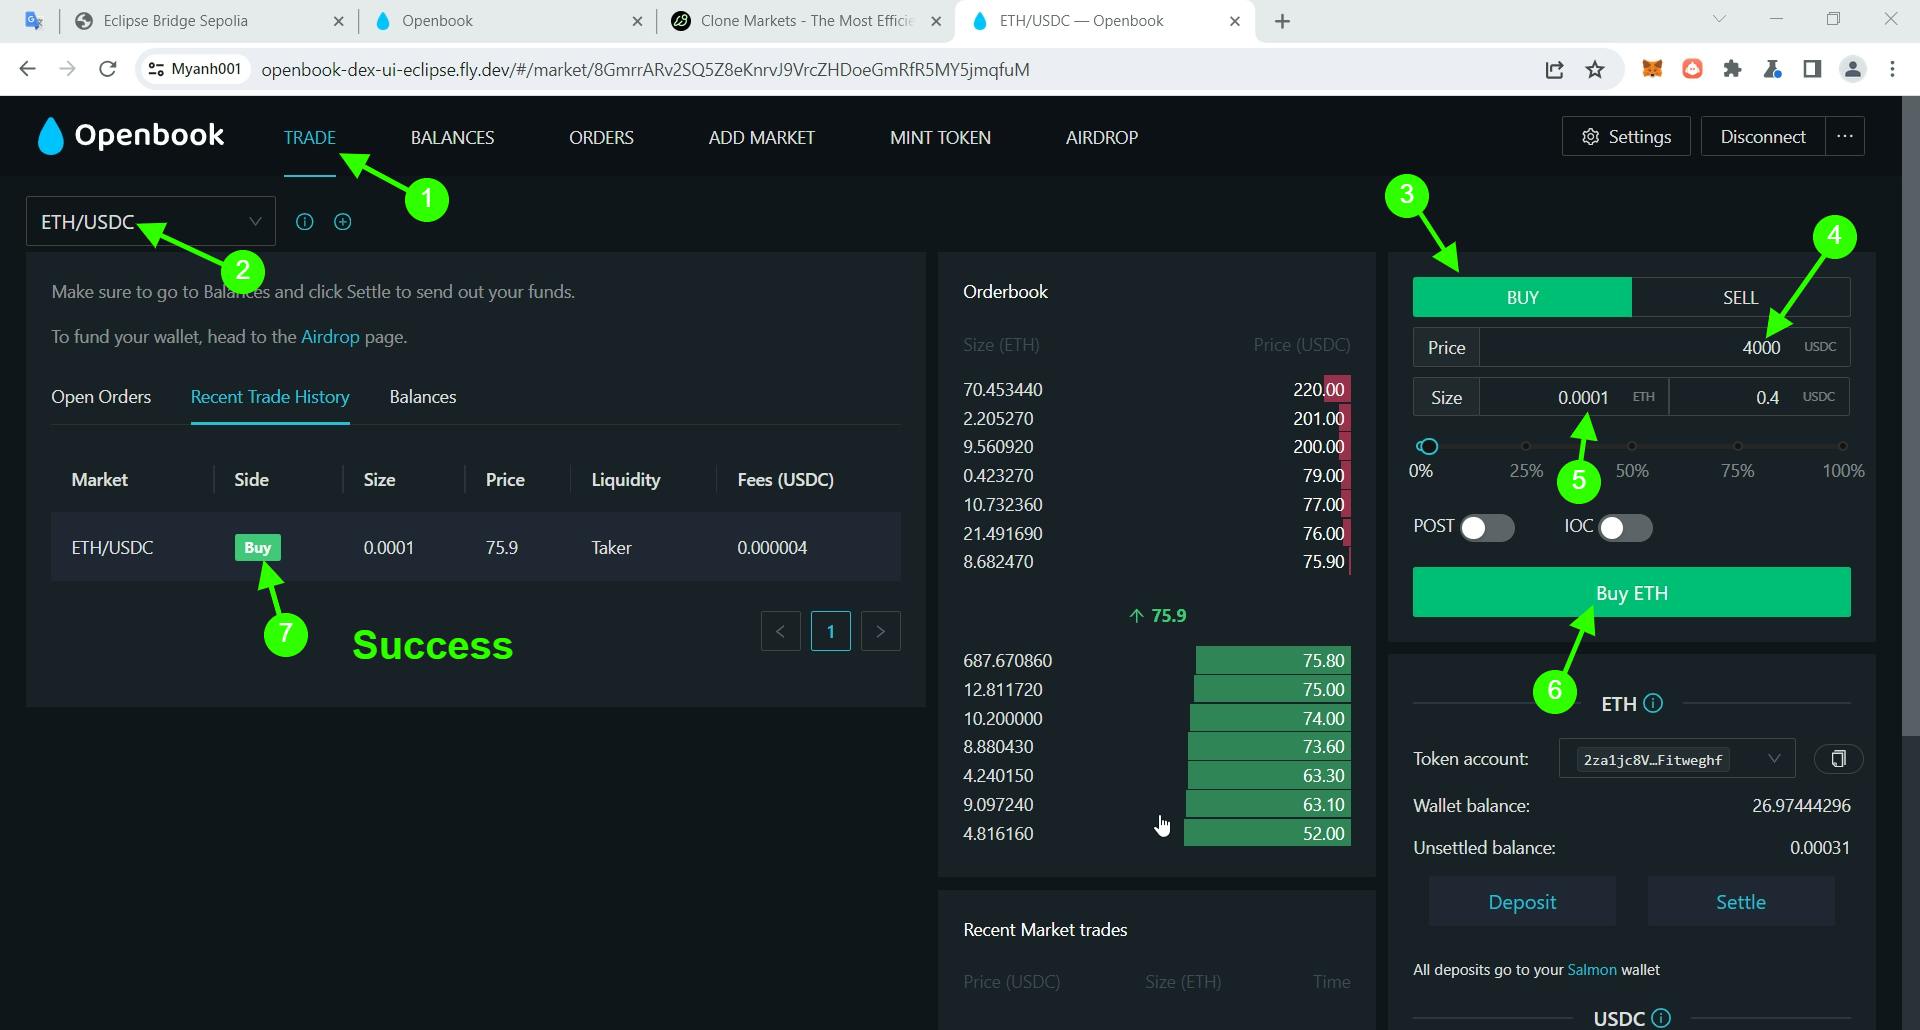Switch to Recent Trade History tab
1920x1030 pixels.
point(270,397)
